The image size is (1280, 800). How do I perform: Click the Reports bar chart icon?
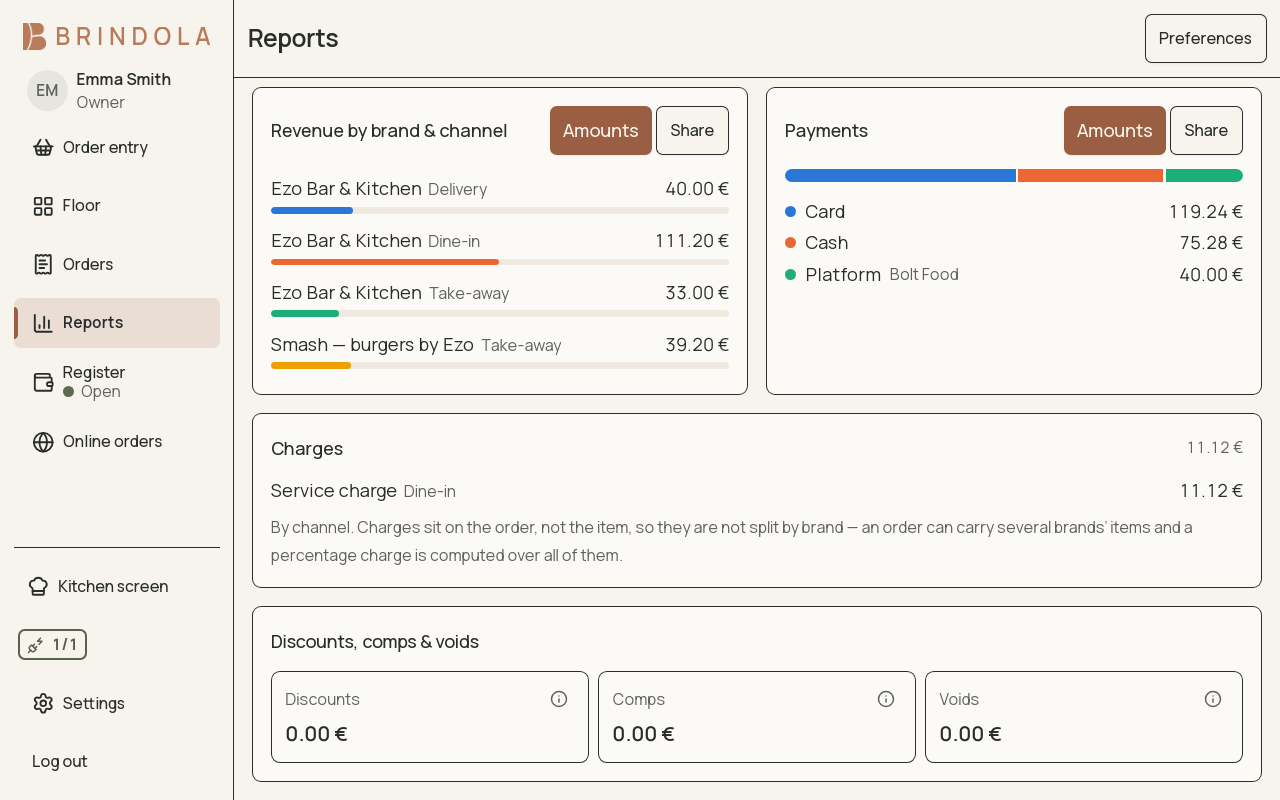43,323
